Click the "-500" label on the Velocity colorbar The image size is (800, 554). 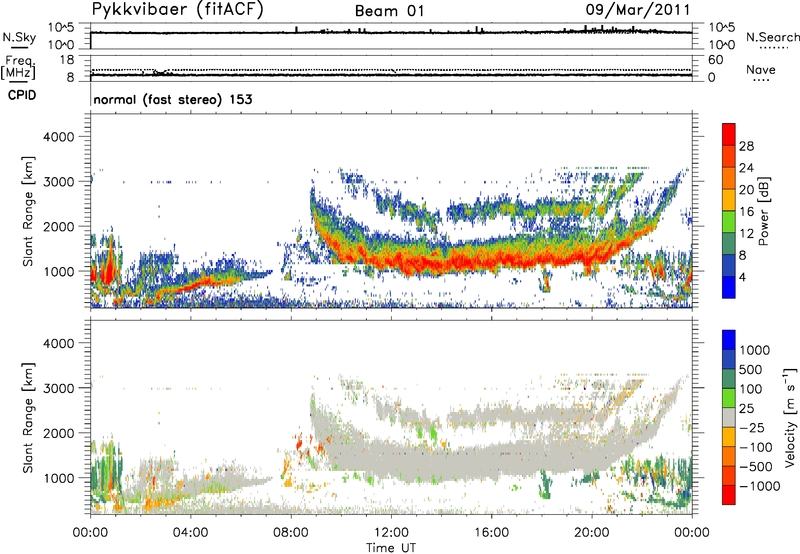[x=756, y=466]
